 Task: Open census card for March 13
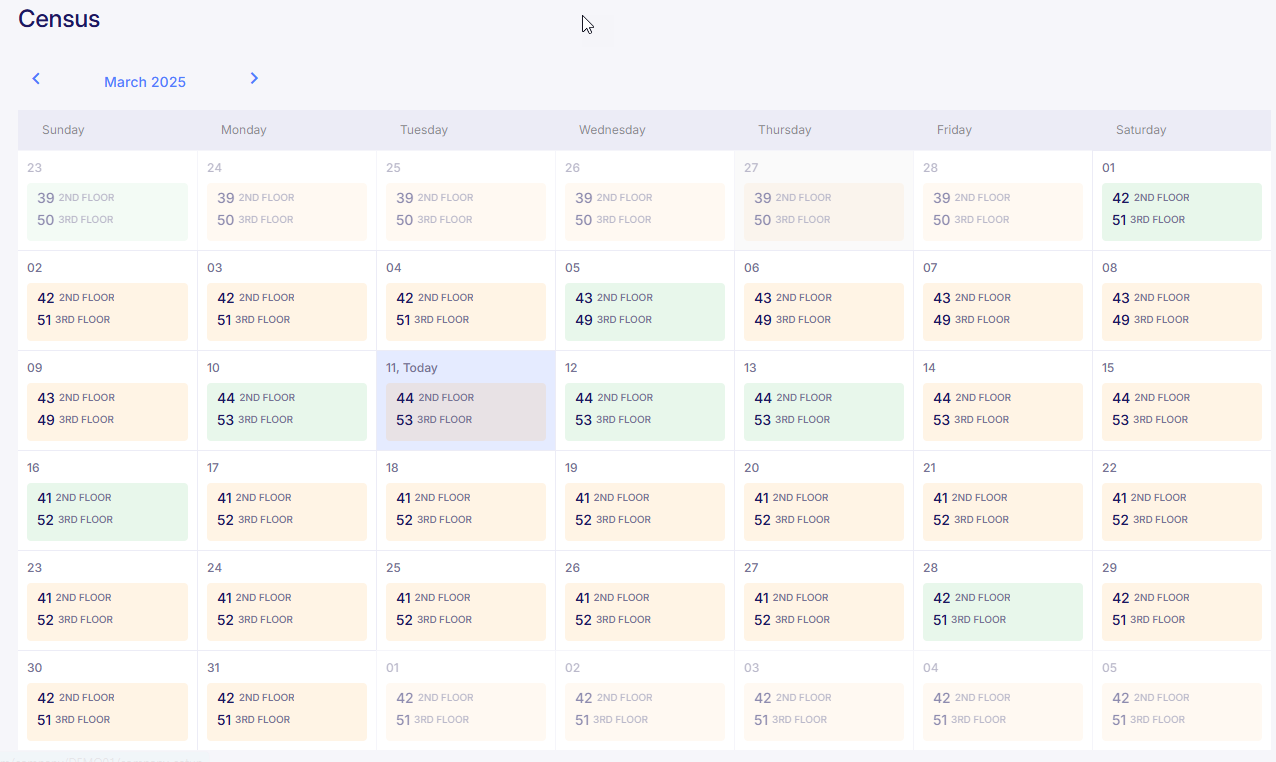click(824, 412)
